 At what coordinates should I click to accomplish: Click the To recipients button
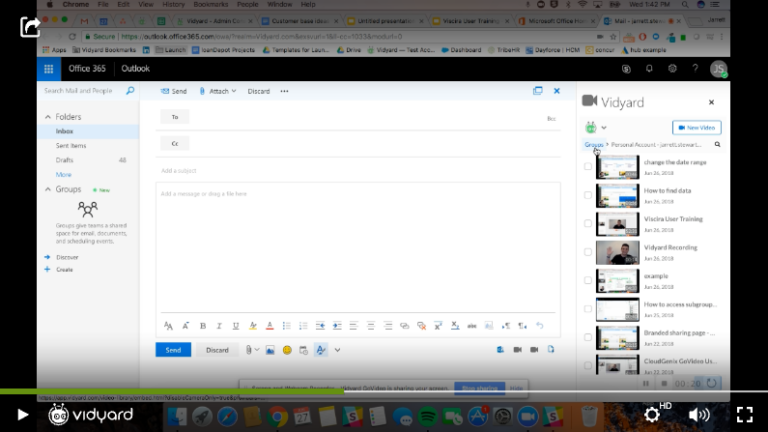pos(175,117)
